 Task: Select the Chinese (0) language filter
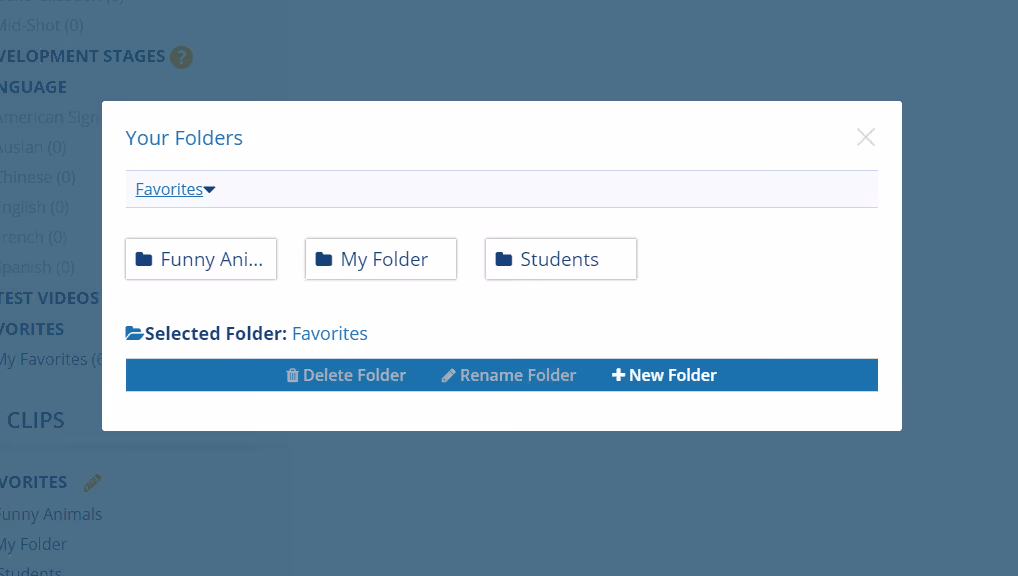tap(36, 177)
